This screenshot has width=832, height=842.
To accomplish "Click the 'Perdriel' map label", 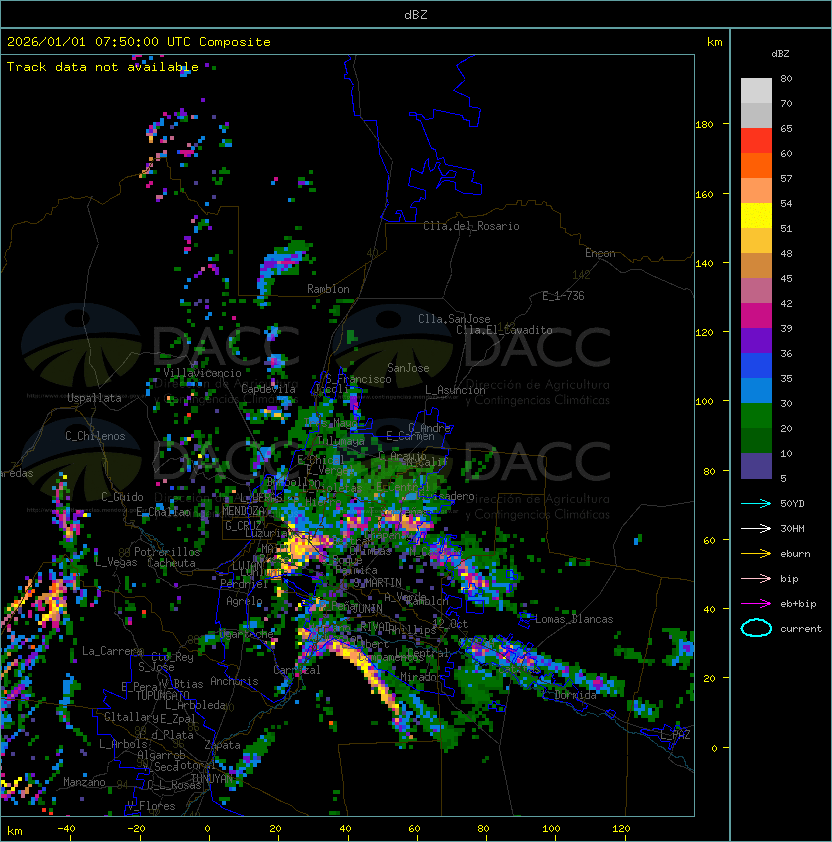I will pyautogui.click(x=244, y=583).
